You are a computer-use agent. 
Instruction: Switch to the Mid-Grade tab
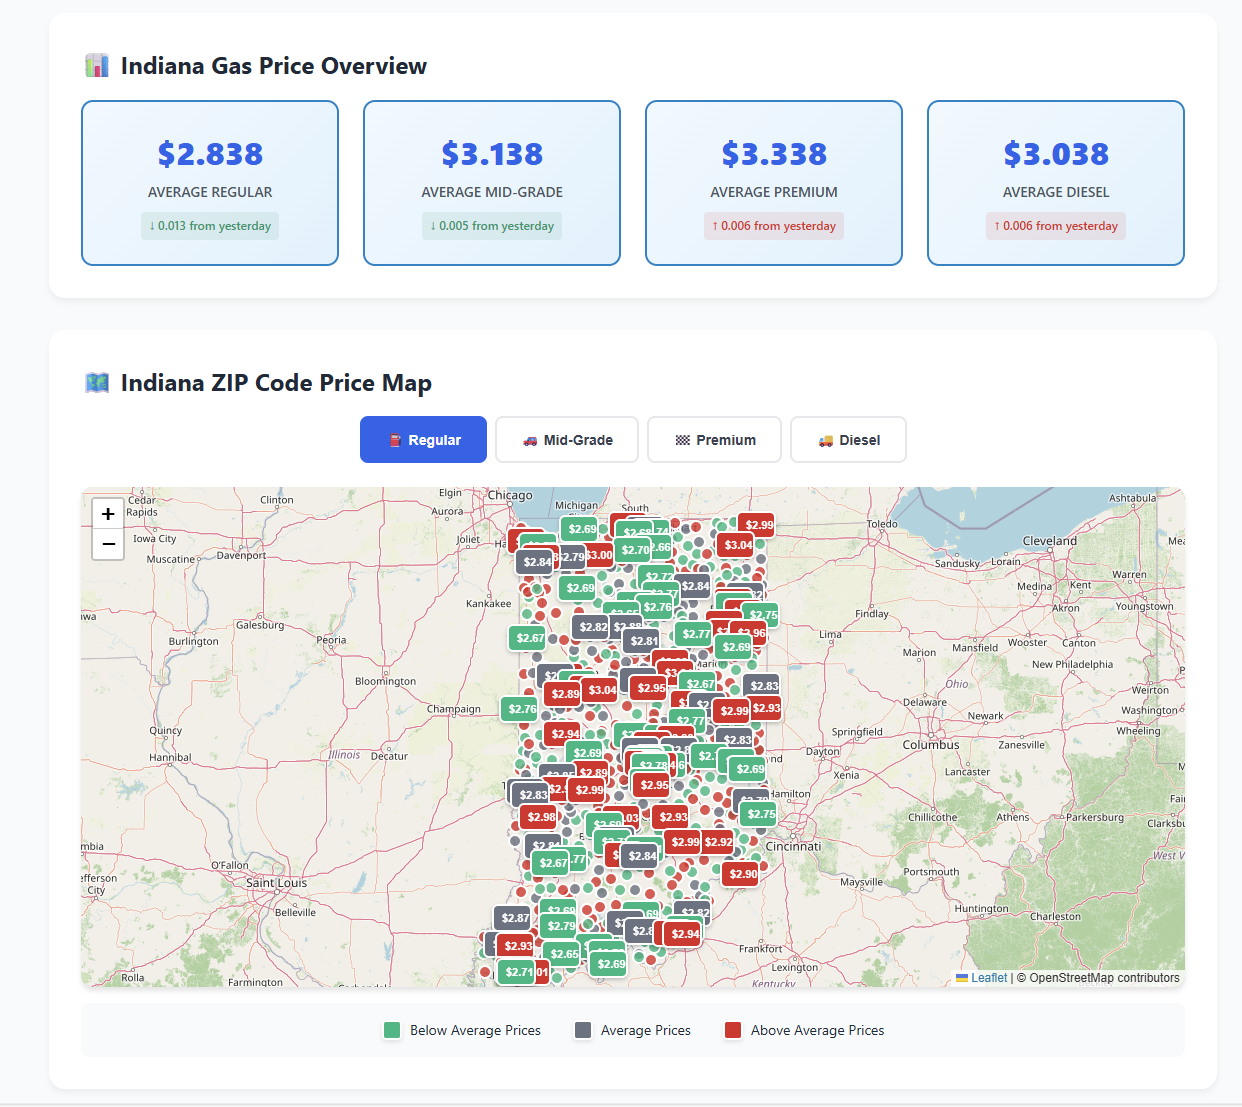tap(567, 440)
